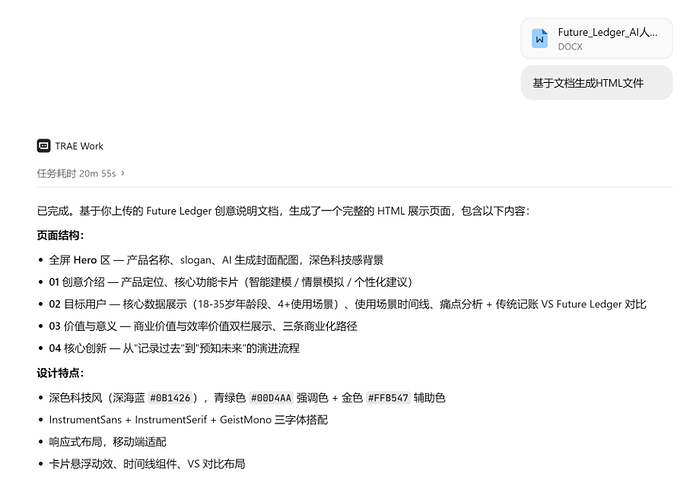Screen dimensions: 690x480
Task: Click the #FFB547 color code
Action: pyautogui.click(x=388, y=398)
